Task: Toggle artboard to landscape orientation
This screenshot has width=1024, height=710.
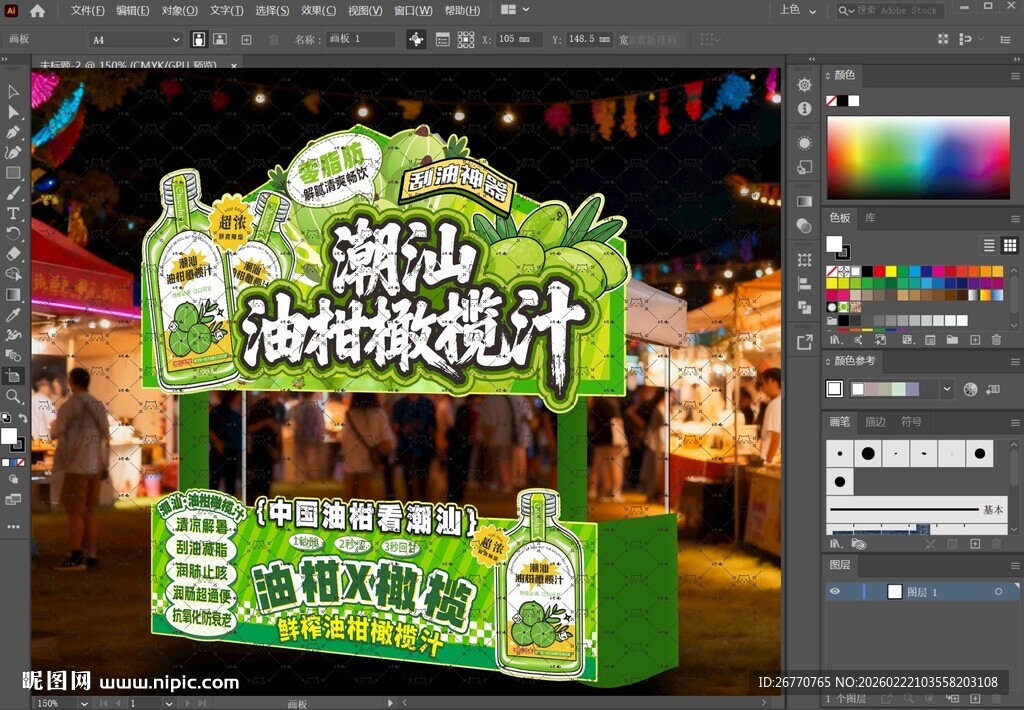Action: pyautogui.click(x=220, y=38)
